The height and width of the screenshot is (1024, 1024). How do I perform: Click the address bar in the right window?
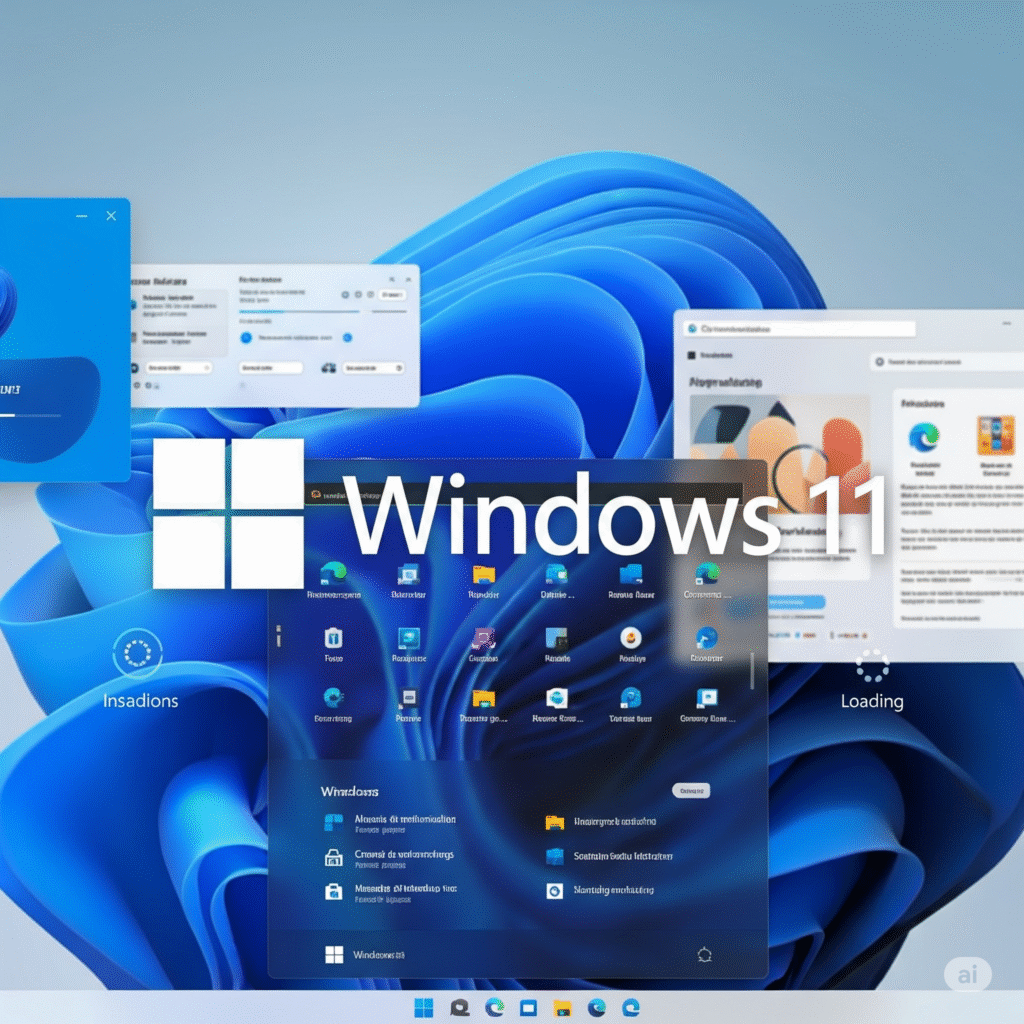(799, 328)
